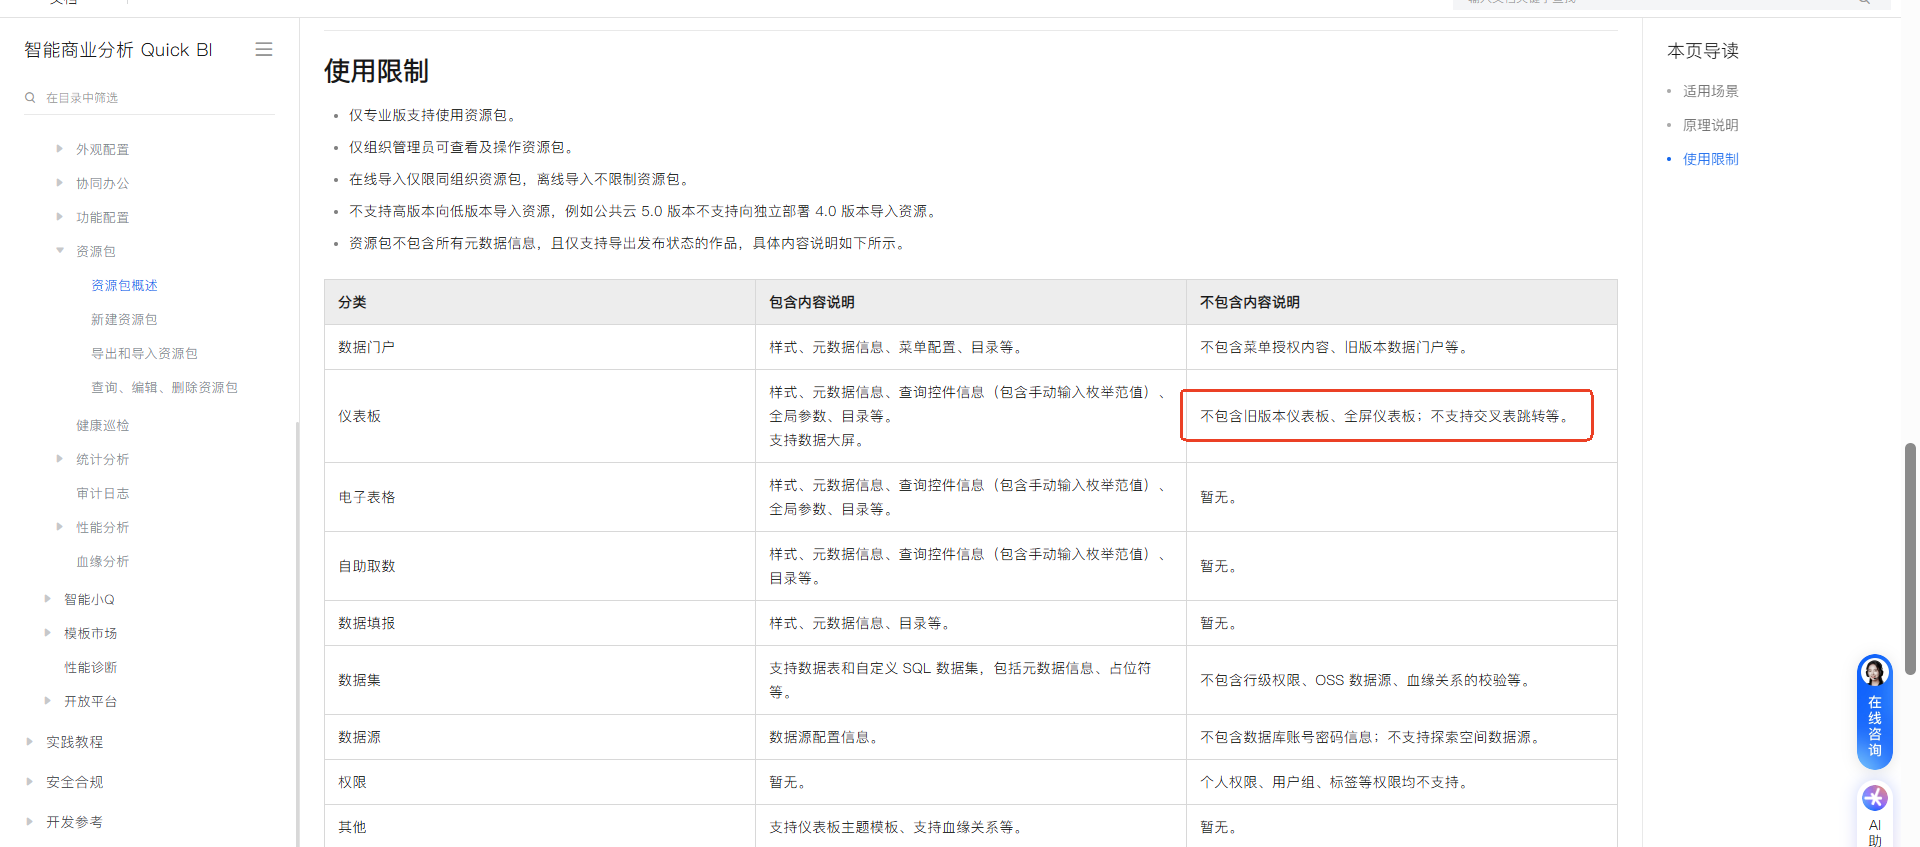
Task: Click the page vertical scrollbar thumb
Action: (x=1910, y=558)
